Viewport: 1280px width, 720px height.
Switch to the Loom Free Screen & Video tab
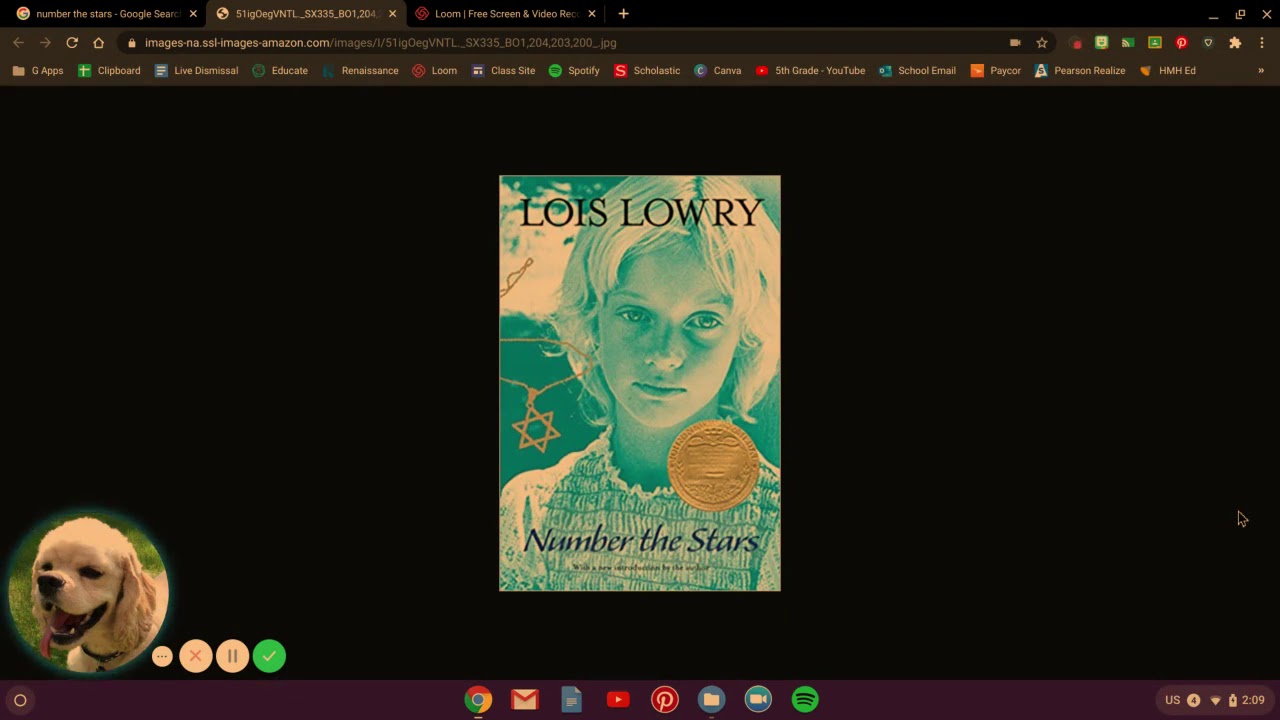pos(506,14)
